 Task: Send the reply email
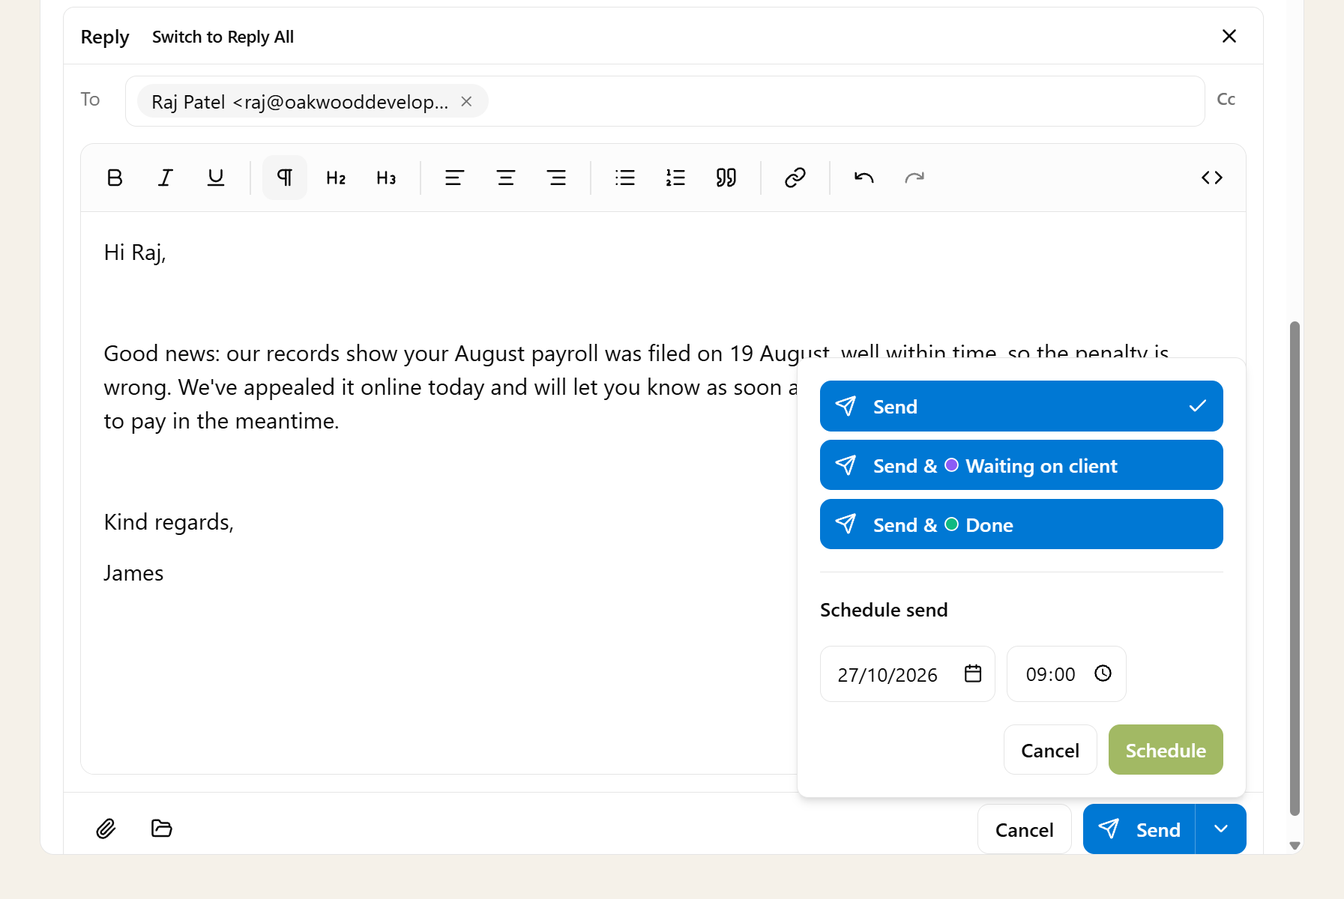(x=1139, y=829)
